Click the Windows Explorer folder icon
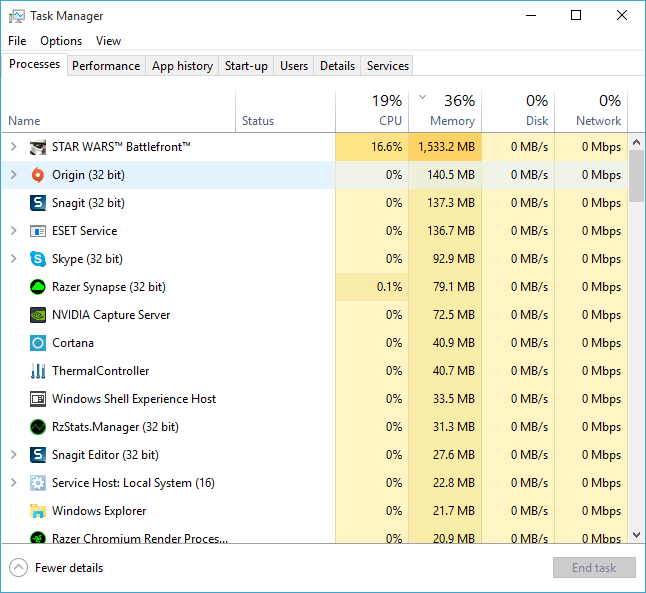Viewport: 646px width, 593px height. tap(38, 511)
